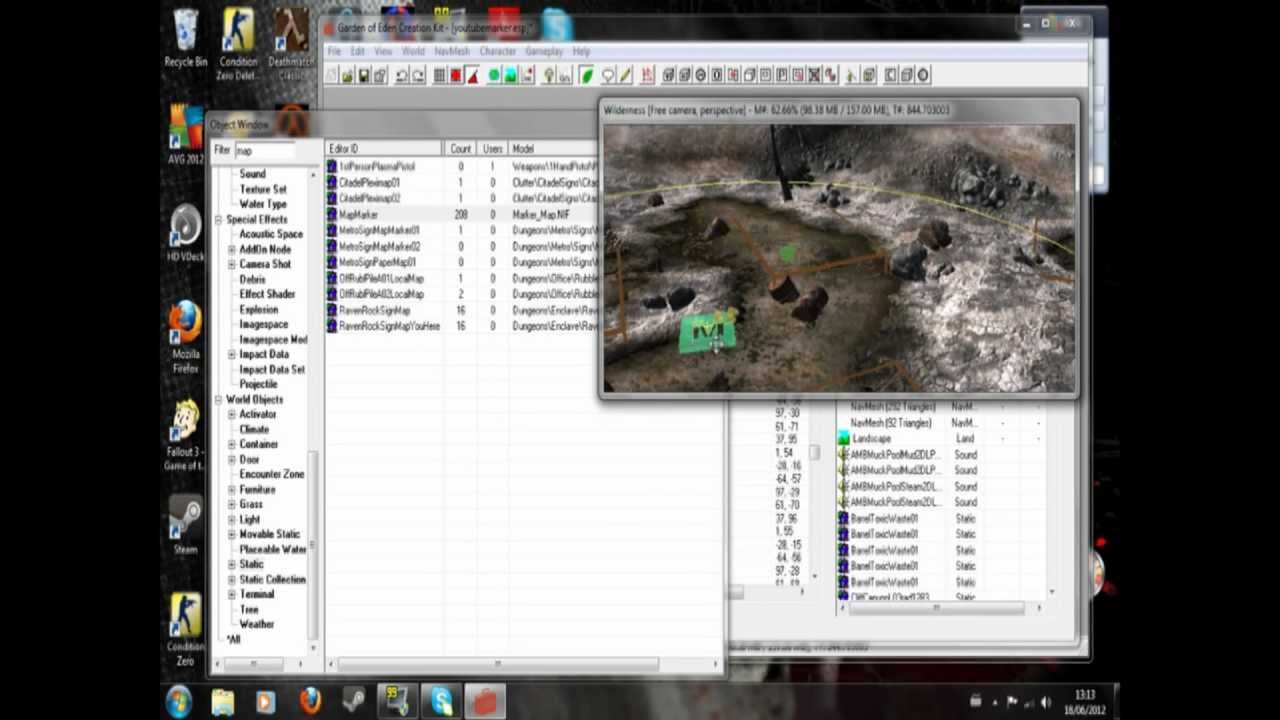
Task: Open the landscape editing tool icon
Action: tap(510, 75)
